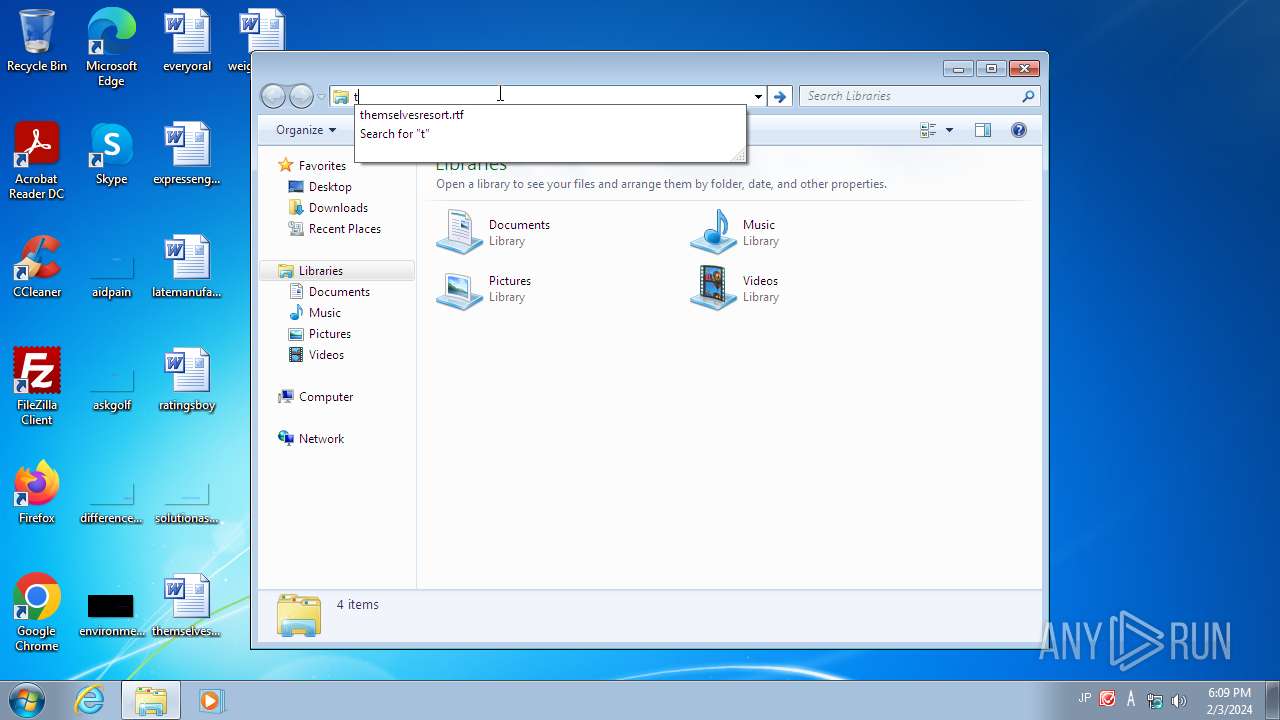The height and width of the screenshot is (720, 1280).
Task: Launch Google Chrome from desktop
Action: (37, 613)
